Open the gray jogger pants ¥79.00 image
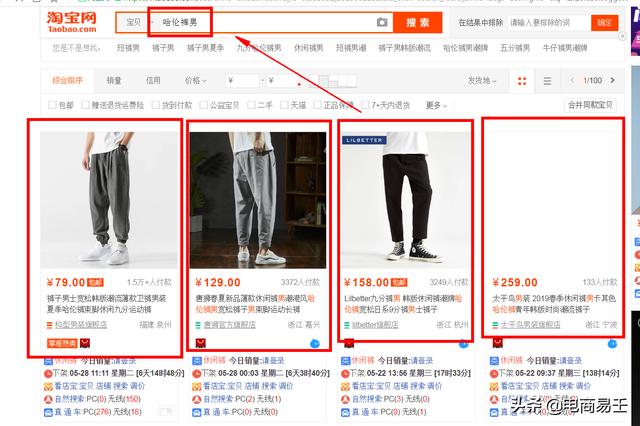The width and height of the screenshot is (640, 426). coord(109,200)
